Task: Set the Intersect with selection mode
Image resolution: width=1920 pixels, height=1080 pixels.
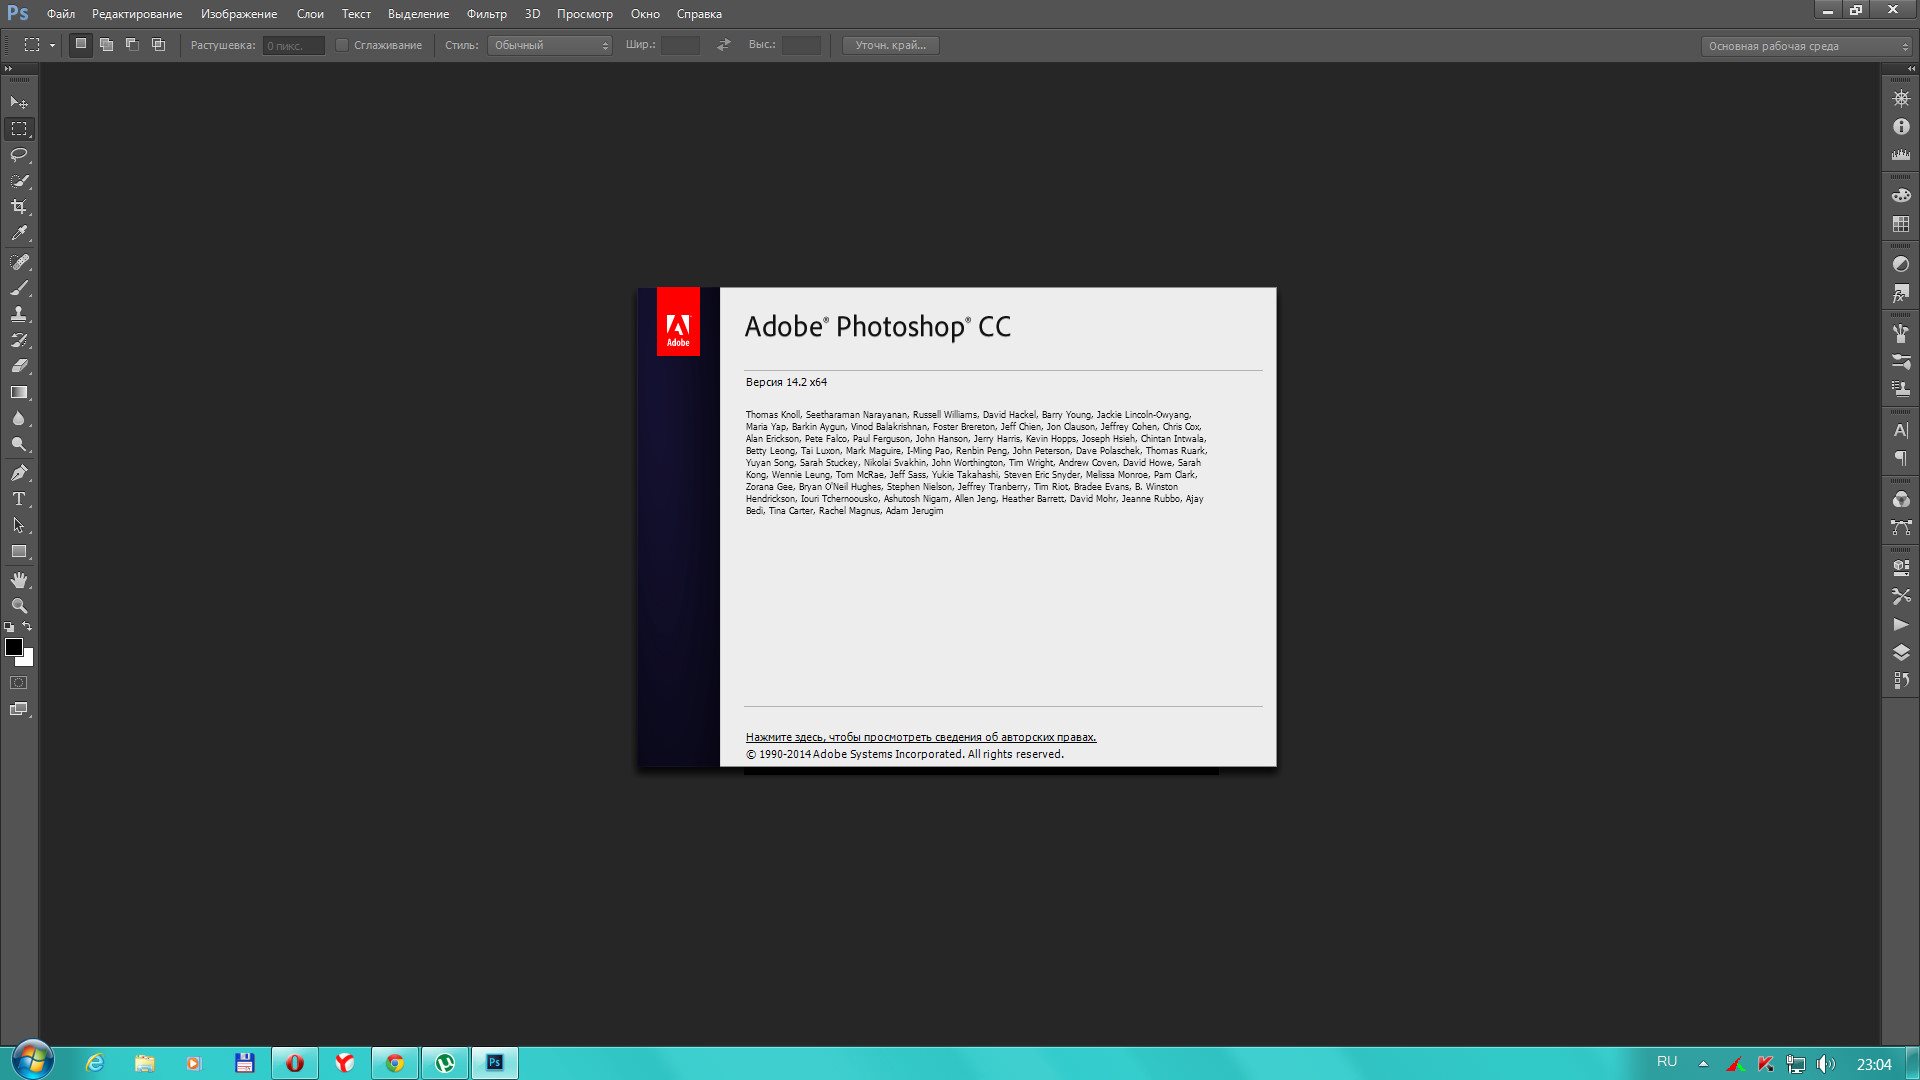Action: tap(158, 45)
